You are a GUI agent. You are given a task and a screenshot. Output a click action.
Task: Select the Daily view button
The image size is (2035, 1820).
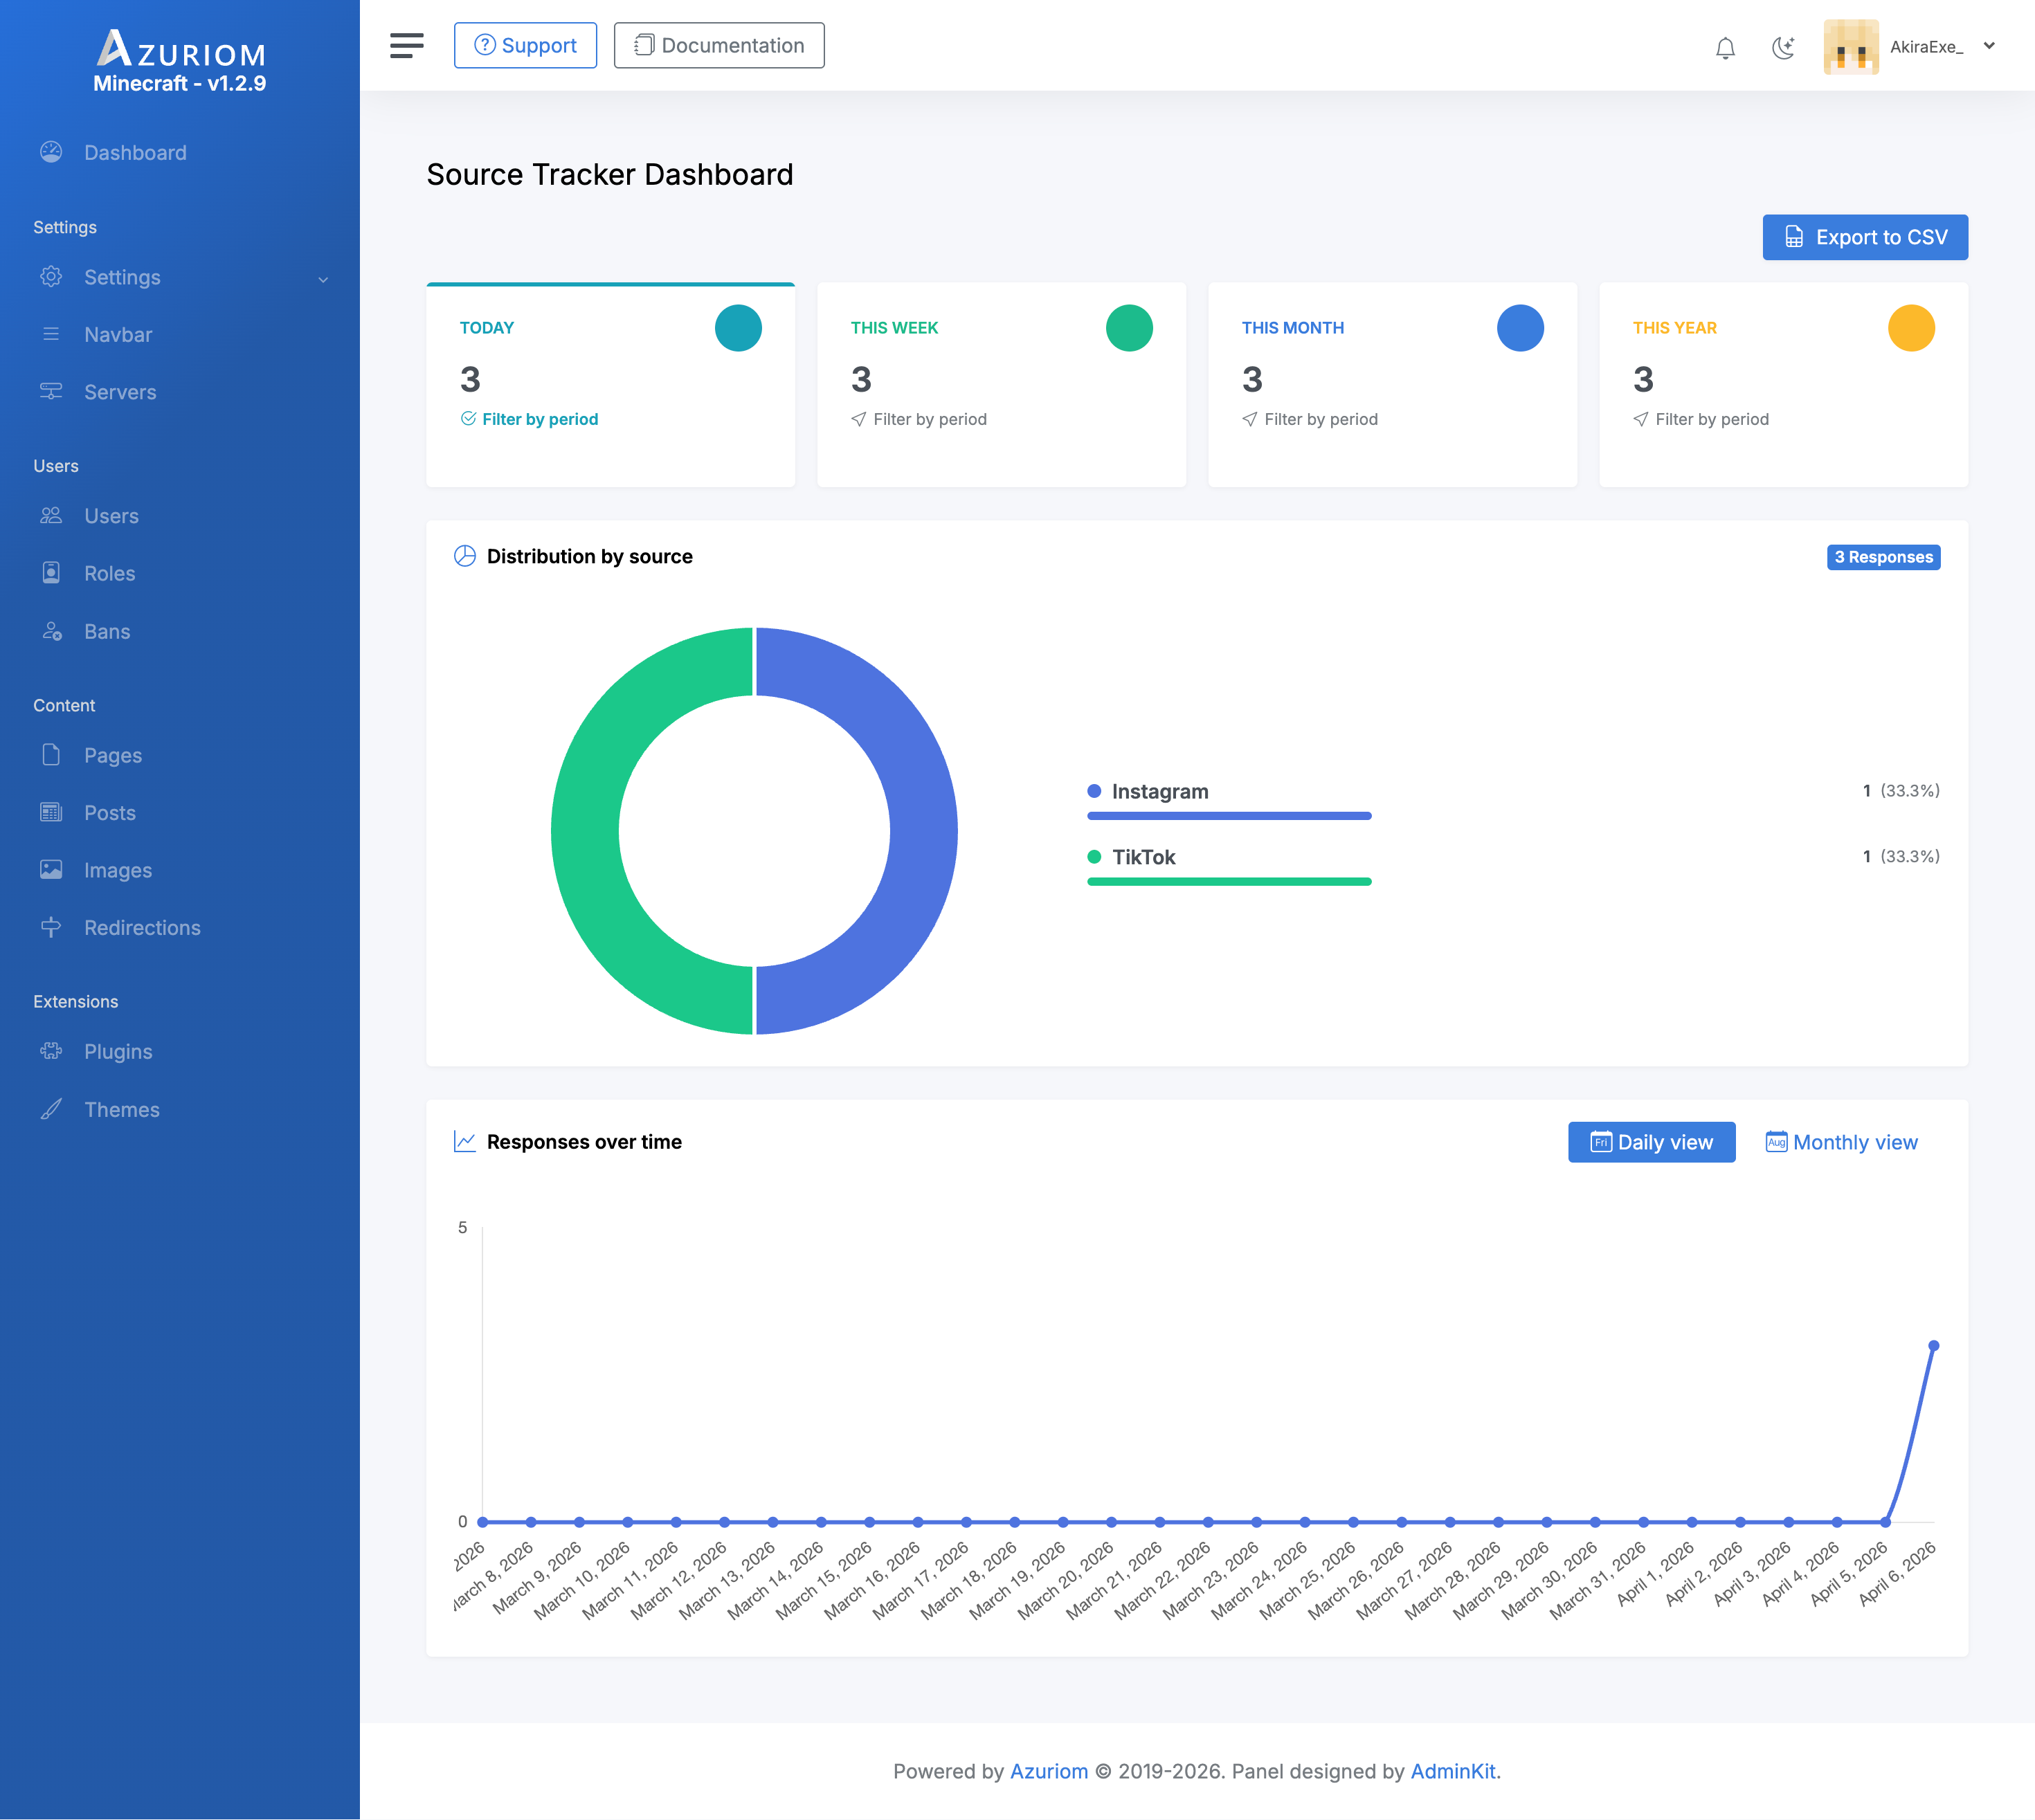[1651, 1142]
